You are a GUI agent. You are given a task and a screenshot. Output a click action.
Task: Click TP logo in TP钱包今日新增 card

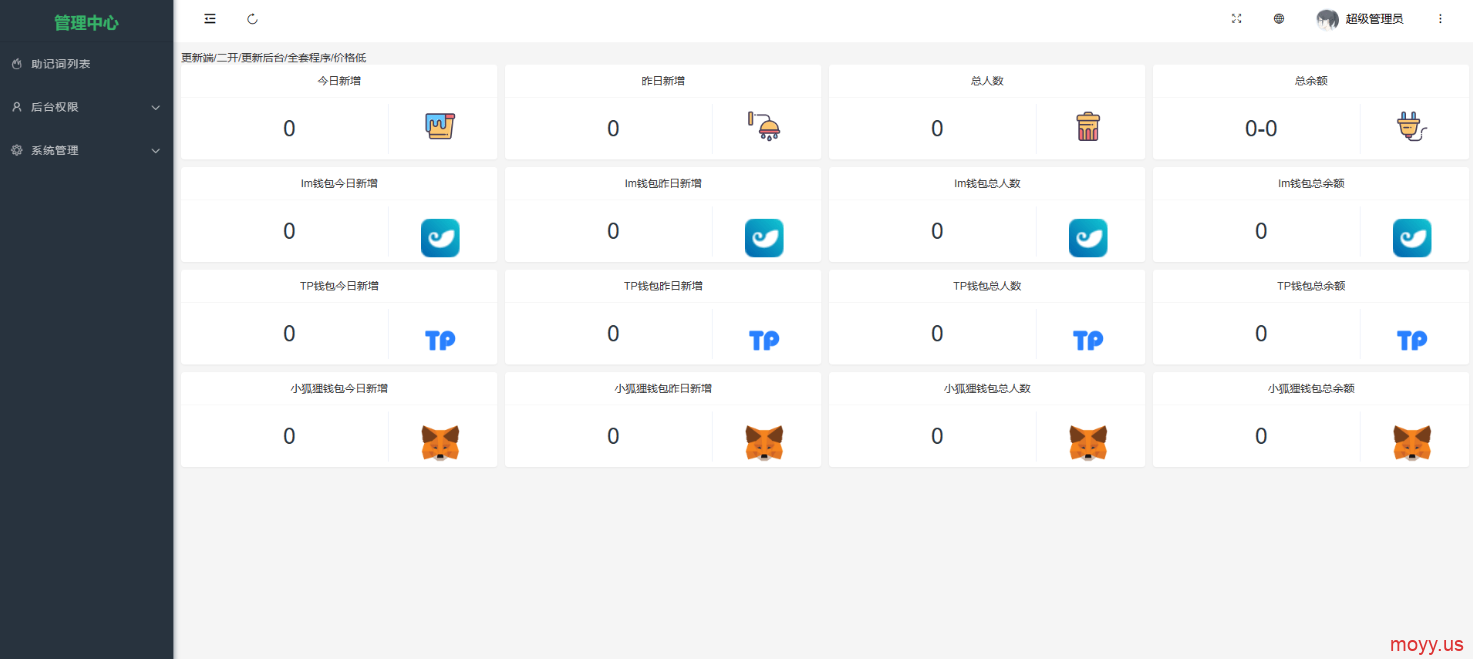440,340
